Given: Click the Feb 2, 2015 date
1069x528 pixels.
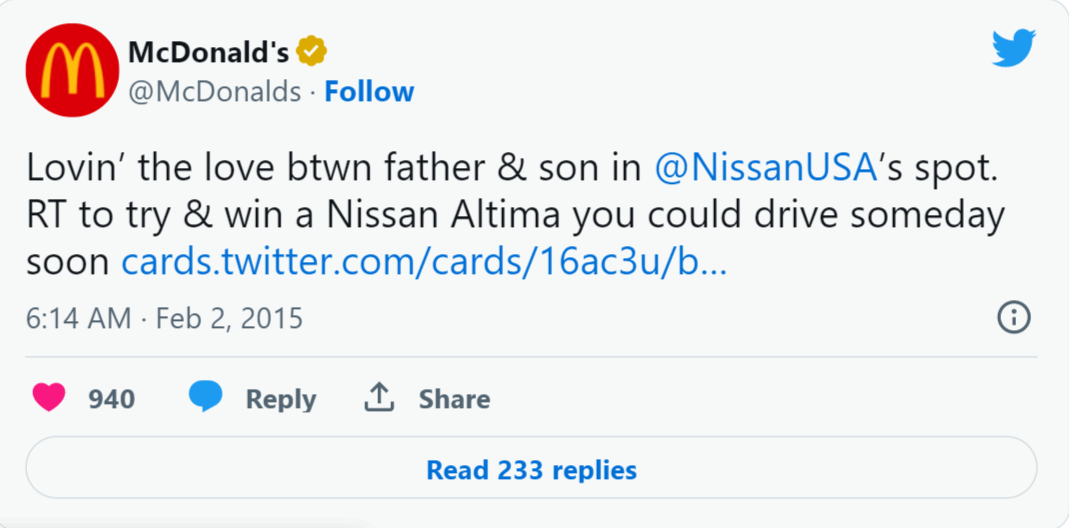Looking at the screenshot, I should pyautogui.click(x=231, y=318).
